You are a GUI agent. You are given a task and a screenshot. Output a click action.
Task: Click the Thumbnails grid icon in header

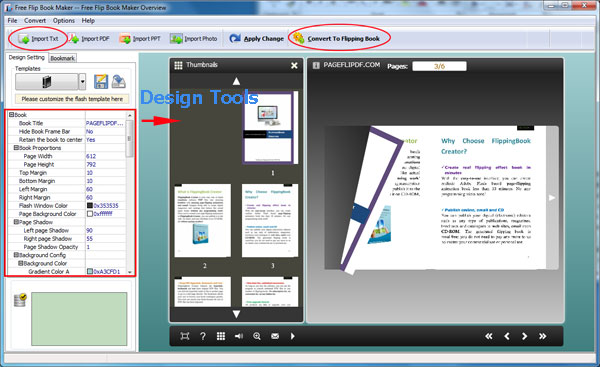coord(178,65)
